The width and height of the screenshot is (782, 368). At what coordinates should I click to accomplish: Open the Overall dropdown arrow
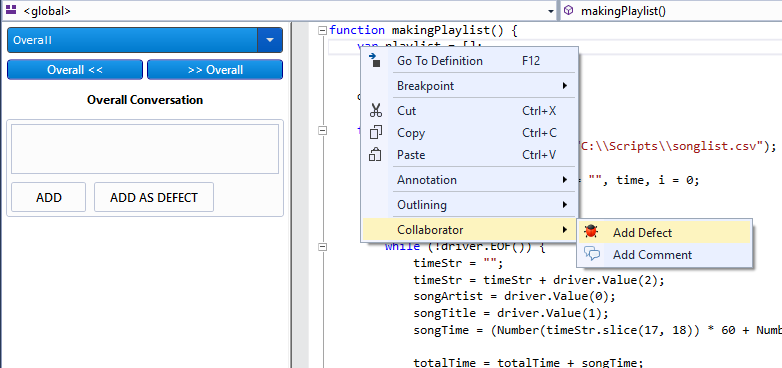click(x=270, y=40)
